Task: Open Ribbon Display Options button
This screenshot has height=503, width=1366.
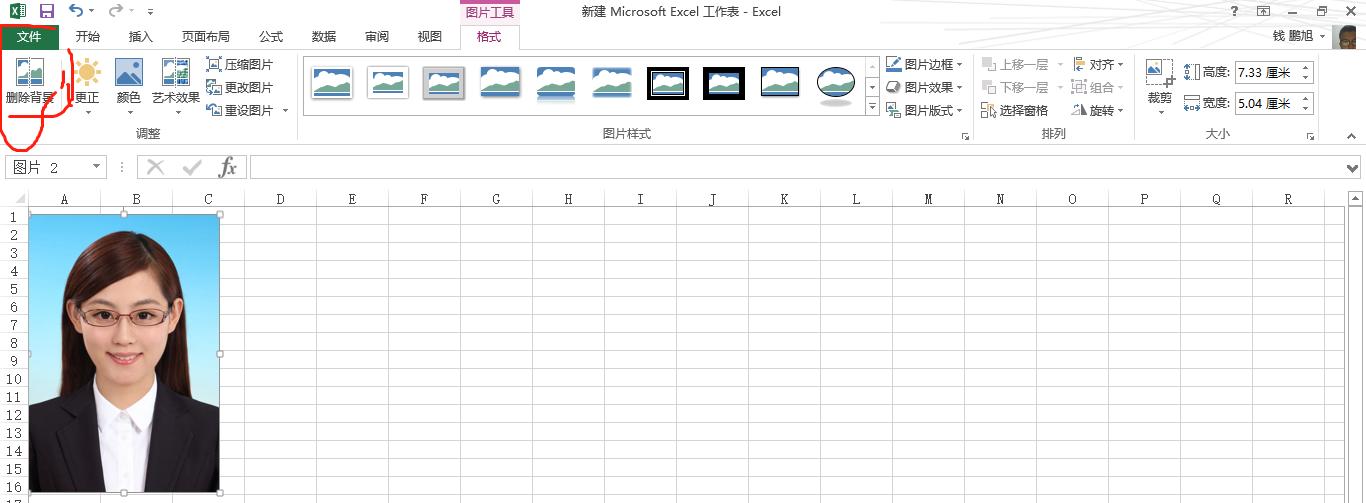Action: (1264, 11)
